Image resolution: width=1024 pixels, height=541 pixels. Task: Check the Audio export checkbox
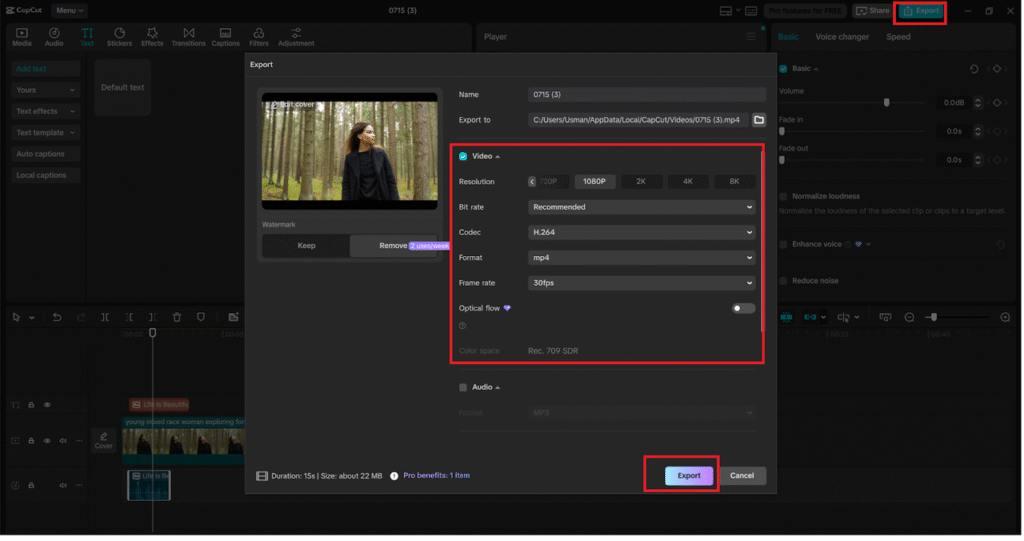click(463, 388)
